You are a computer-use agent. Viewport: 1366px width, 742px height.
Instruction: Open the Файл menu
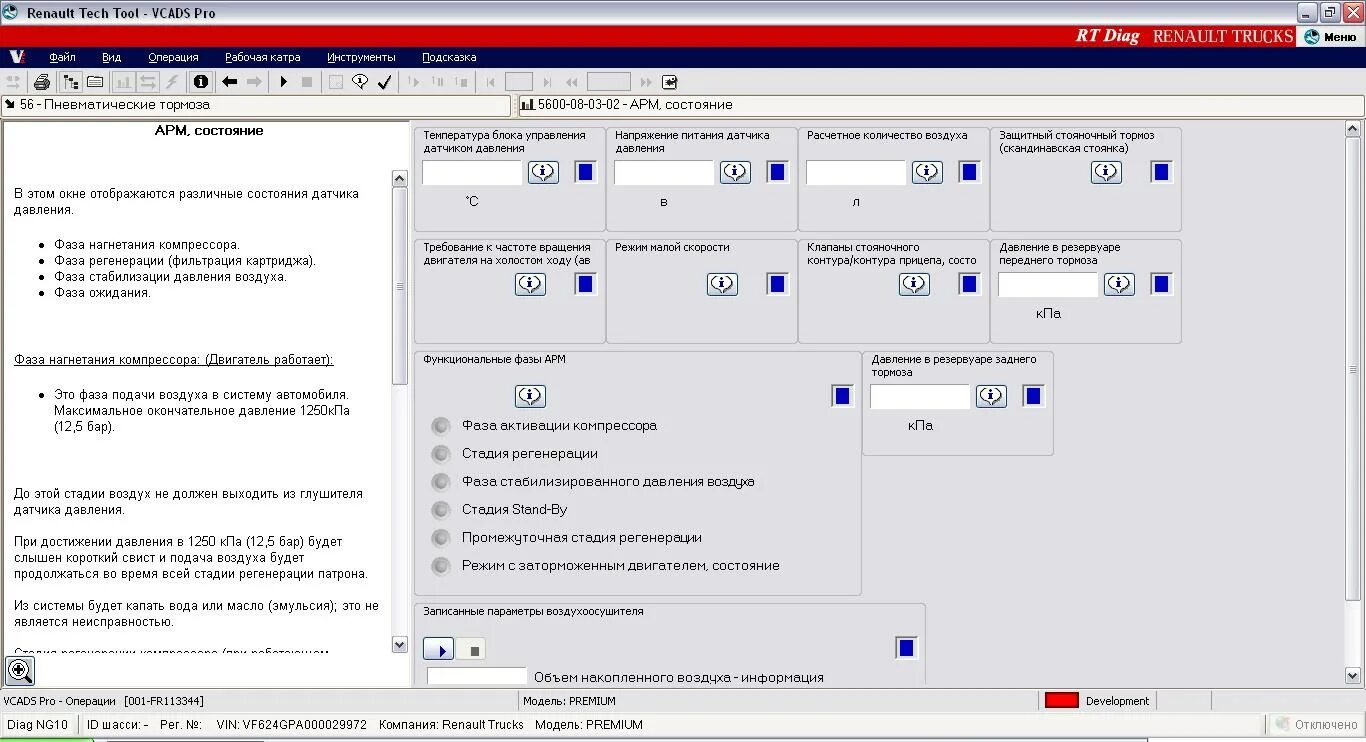click(x=62, y=57)
